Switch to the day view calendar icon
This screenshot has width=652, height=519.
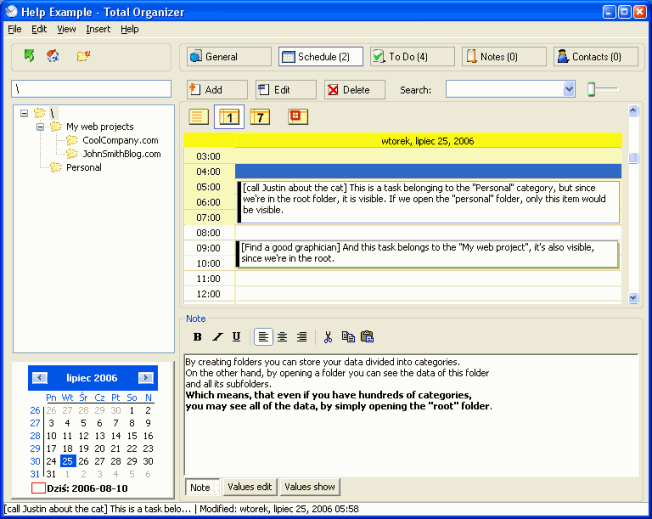click(229, 117)
